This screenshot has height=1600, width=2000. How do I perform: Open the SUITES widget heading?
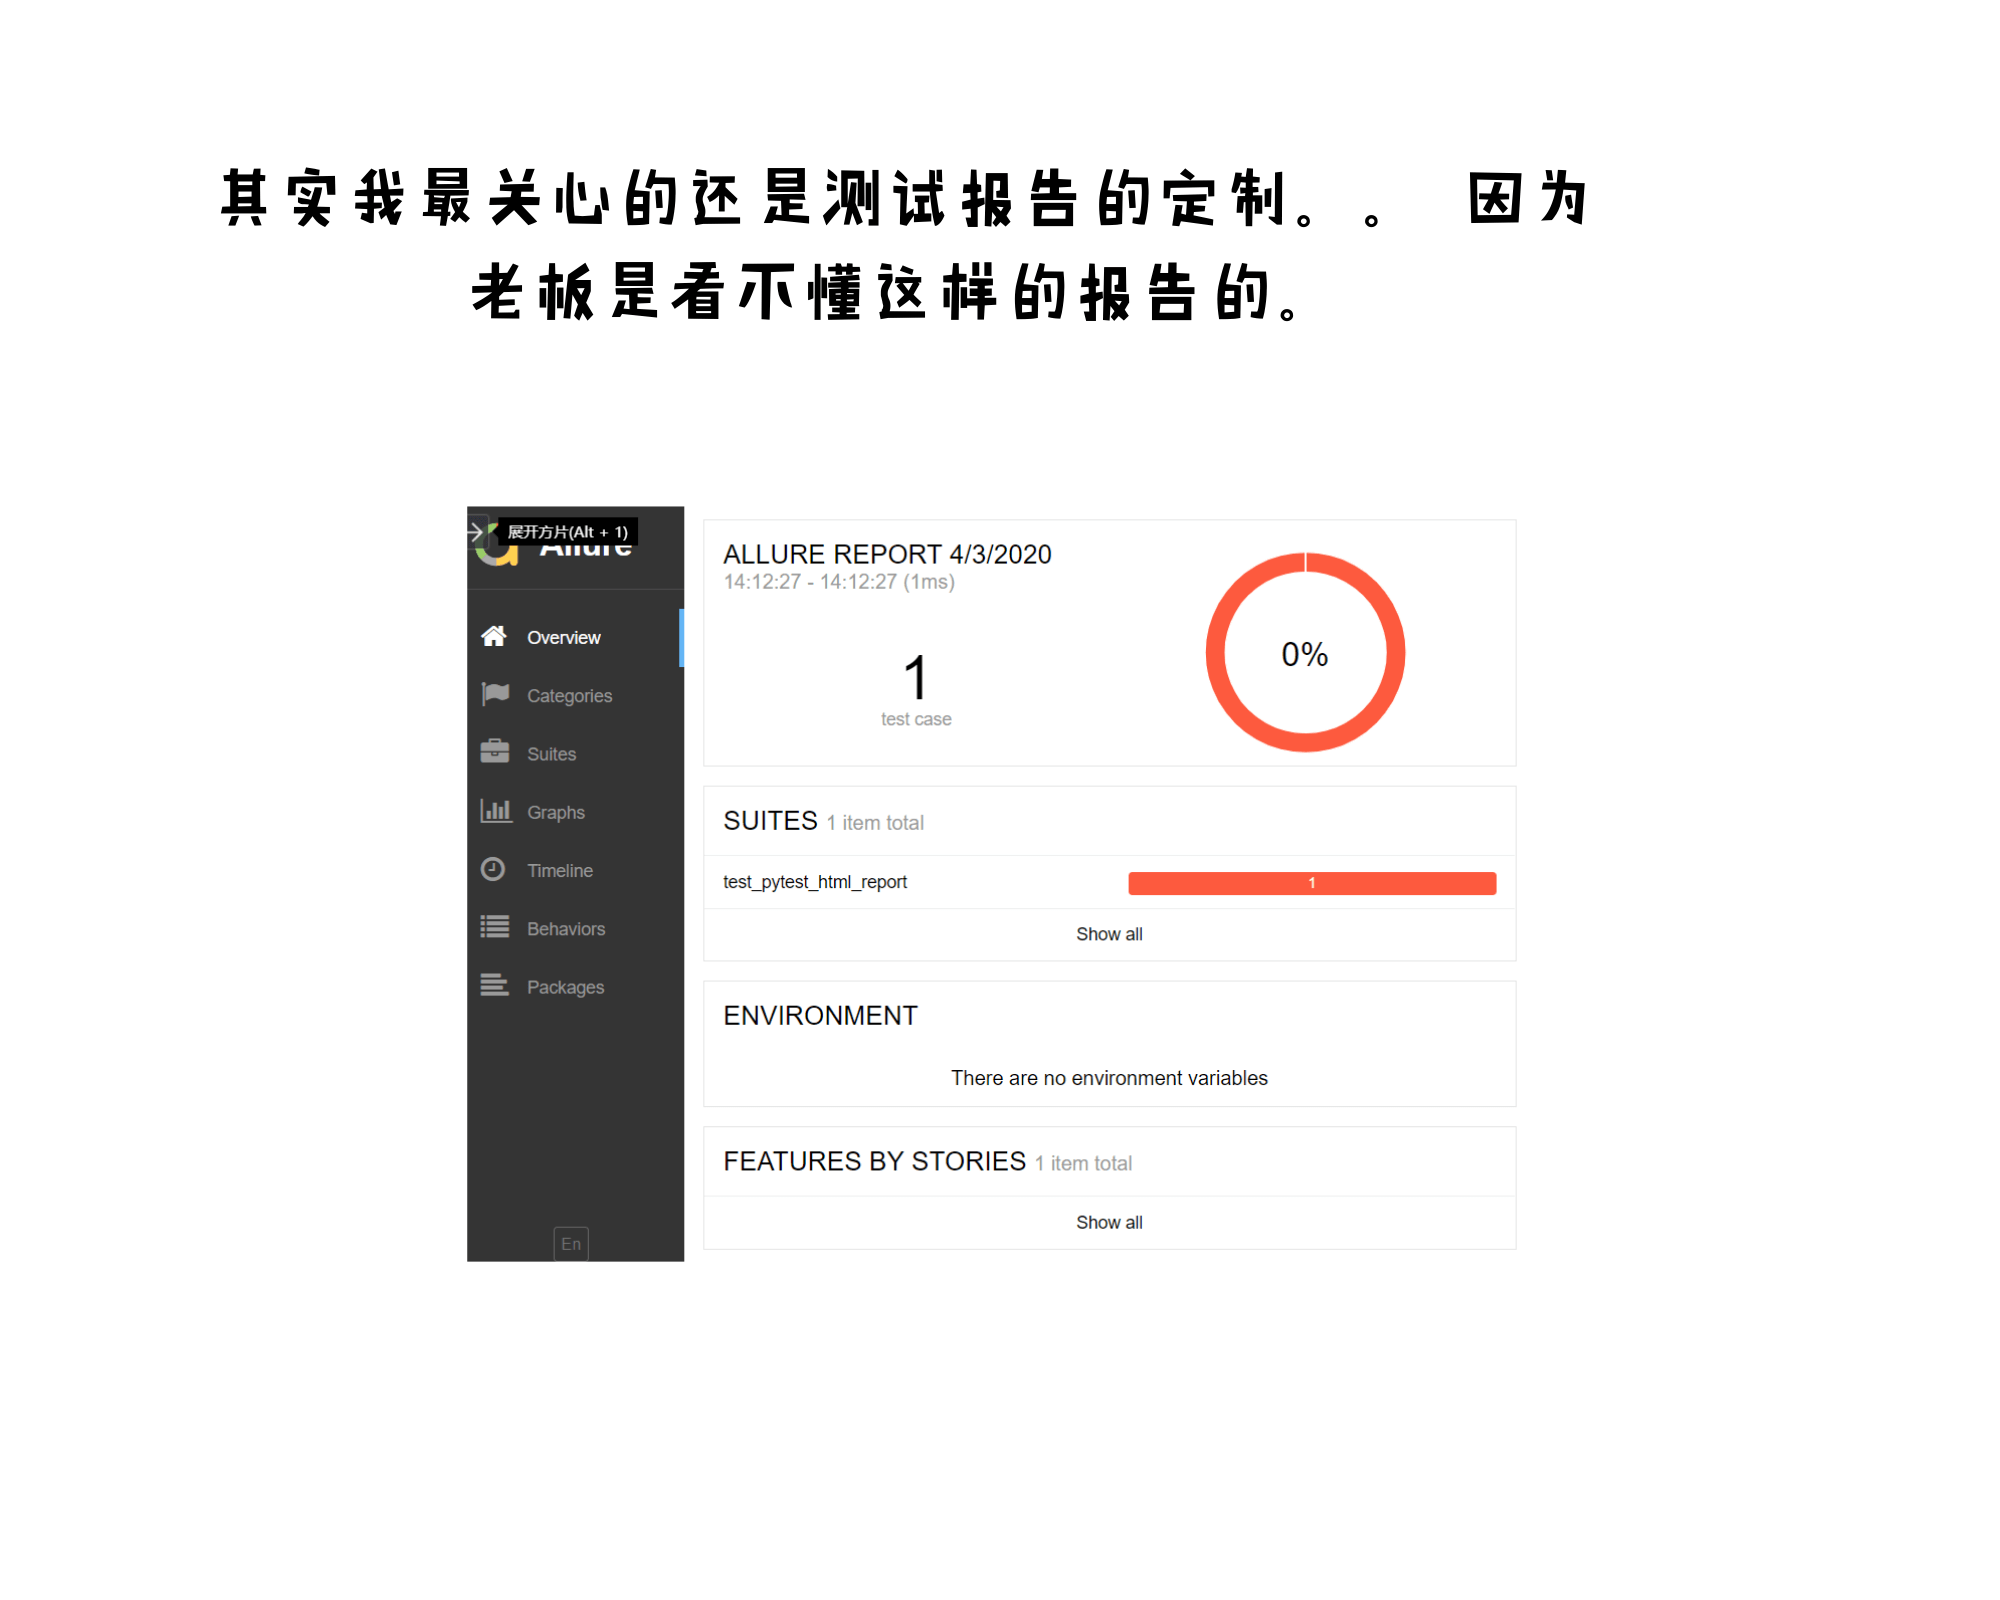click(x=770, y=821)
